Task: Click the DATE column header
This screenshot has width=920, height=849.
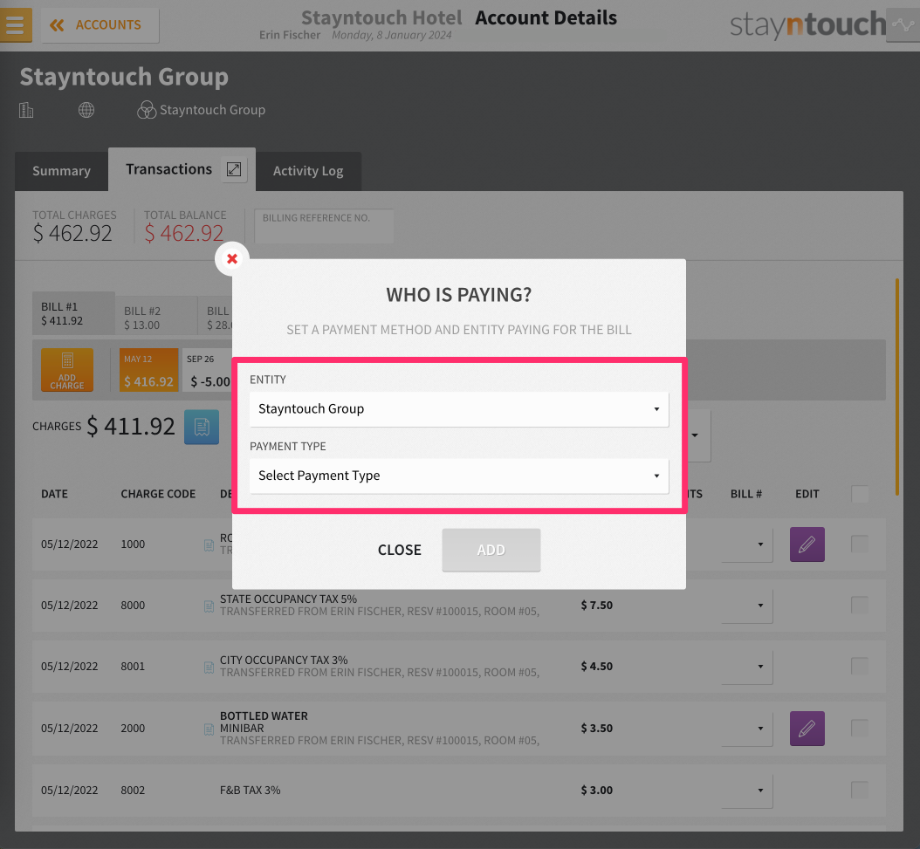Action: point(55,494)
